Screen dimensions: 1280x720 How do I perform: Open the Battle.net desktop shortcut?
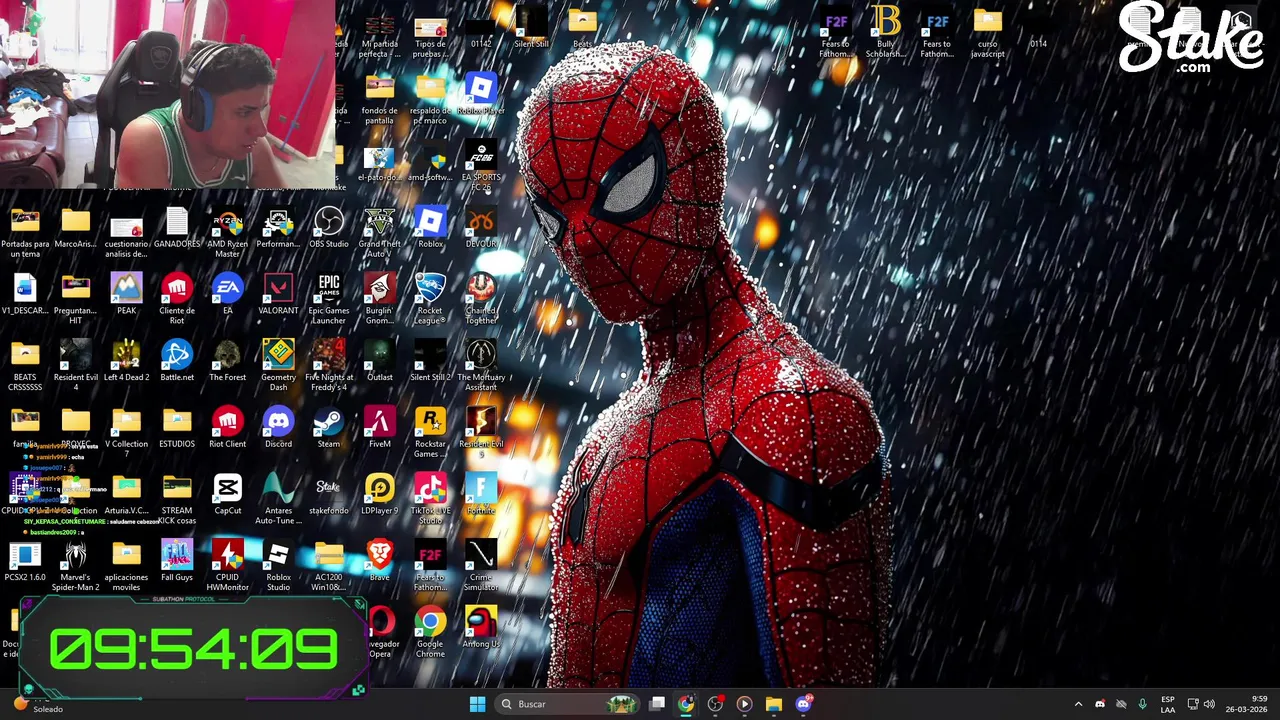[177, 361]
